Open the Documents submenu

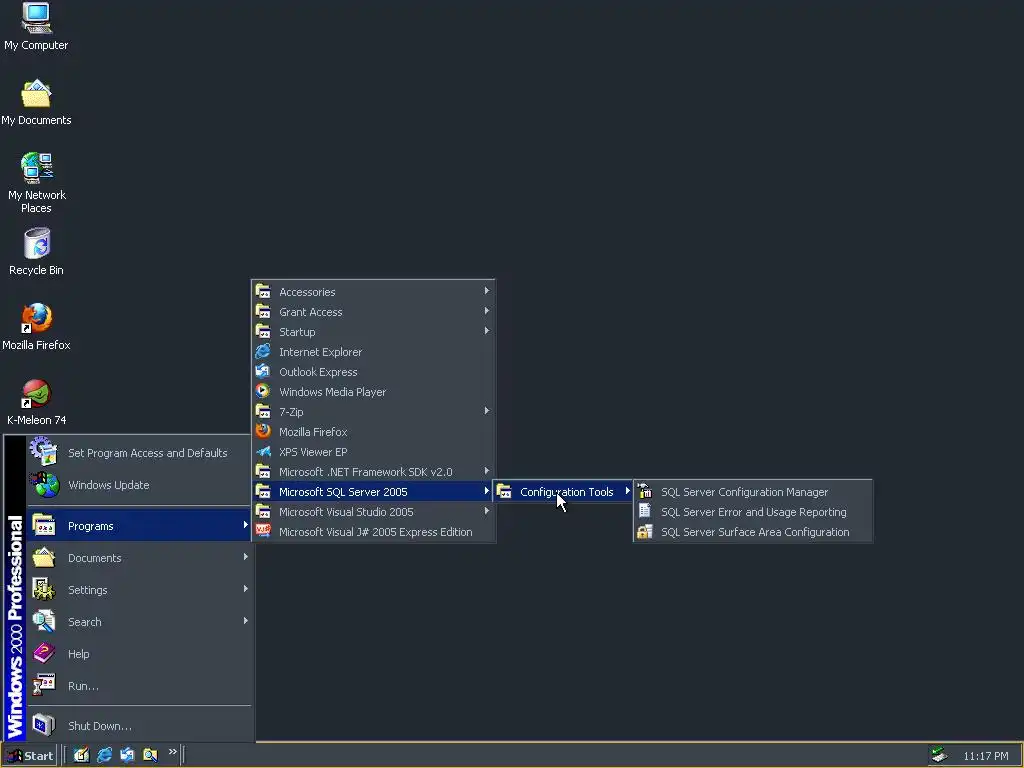point(139,558)
